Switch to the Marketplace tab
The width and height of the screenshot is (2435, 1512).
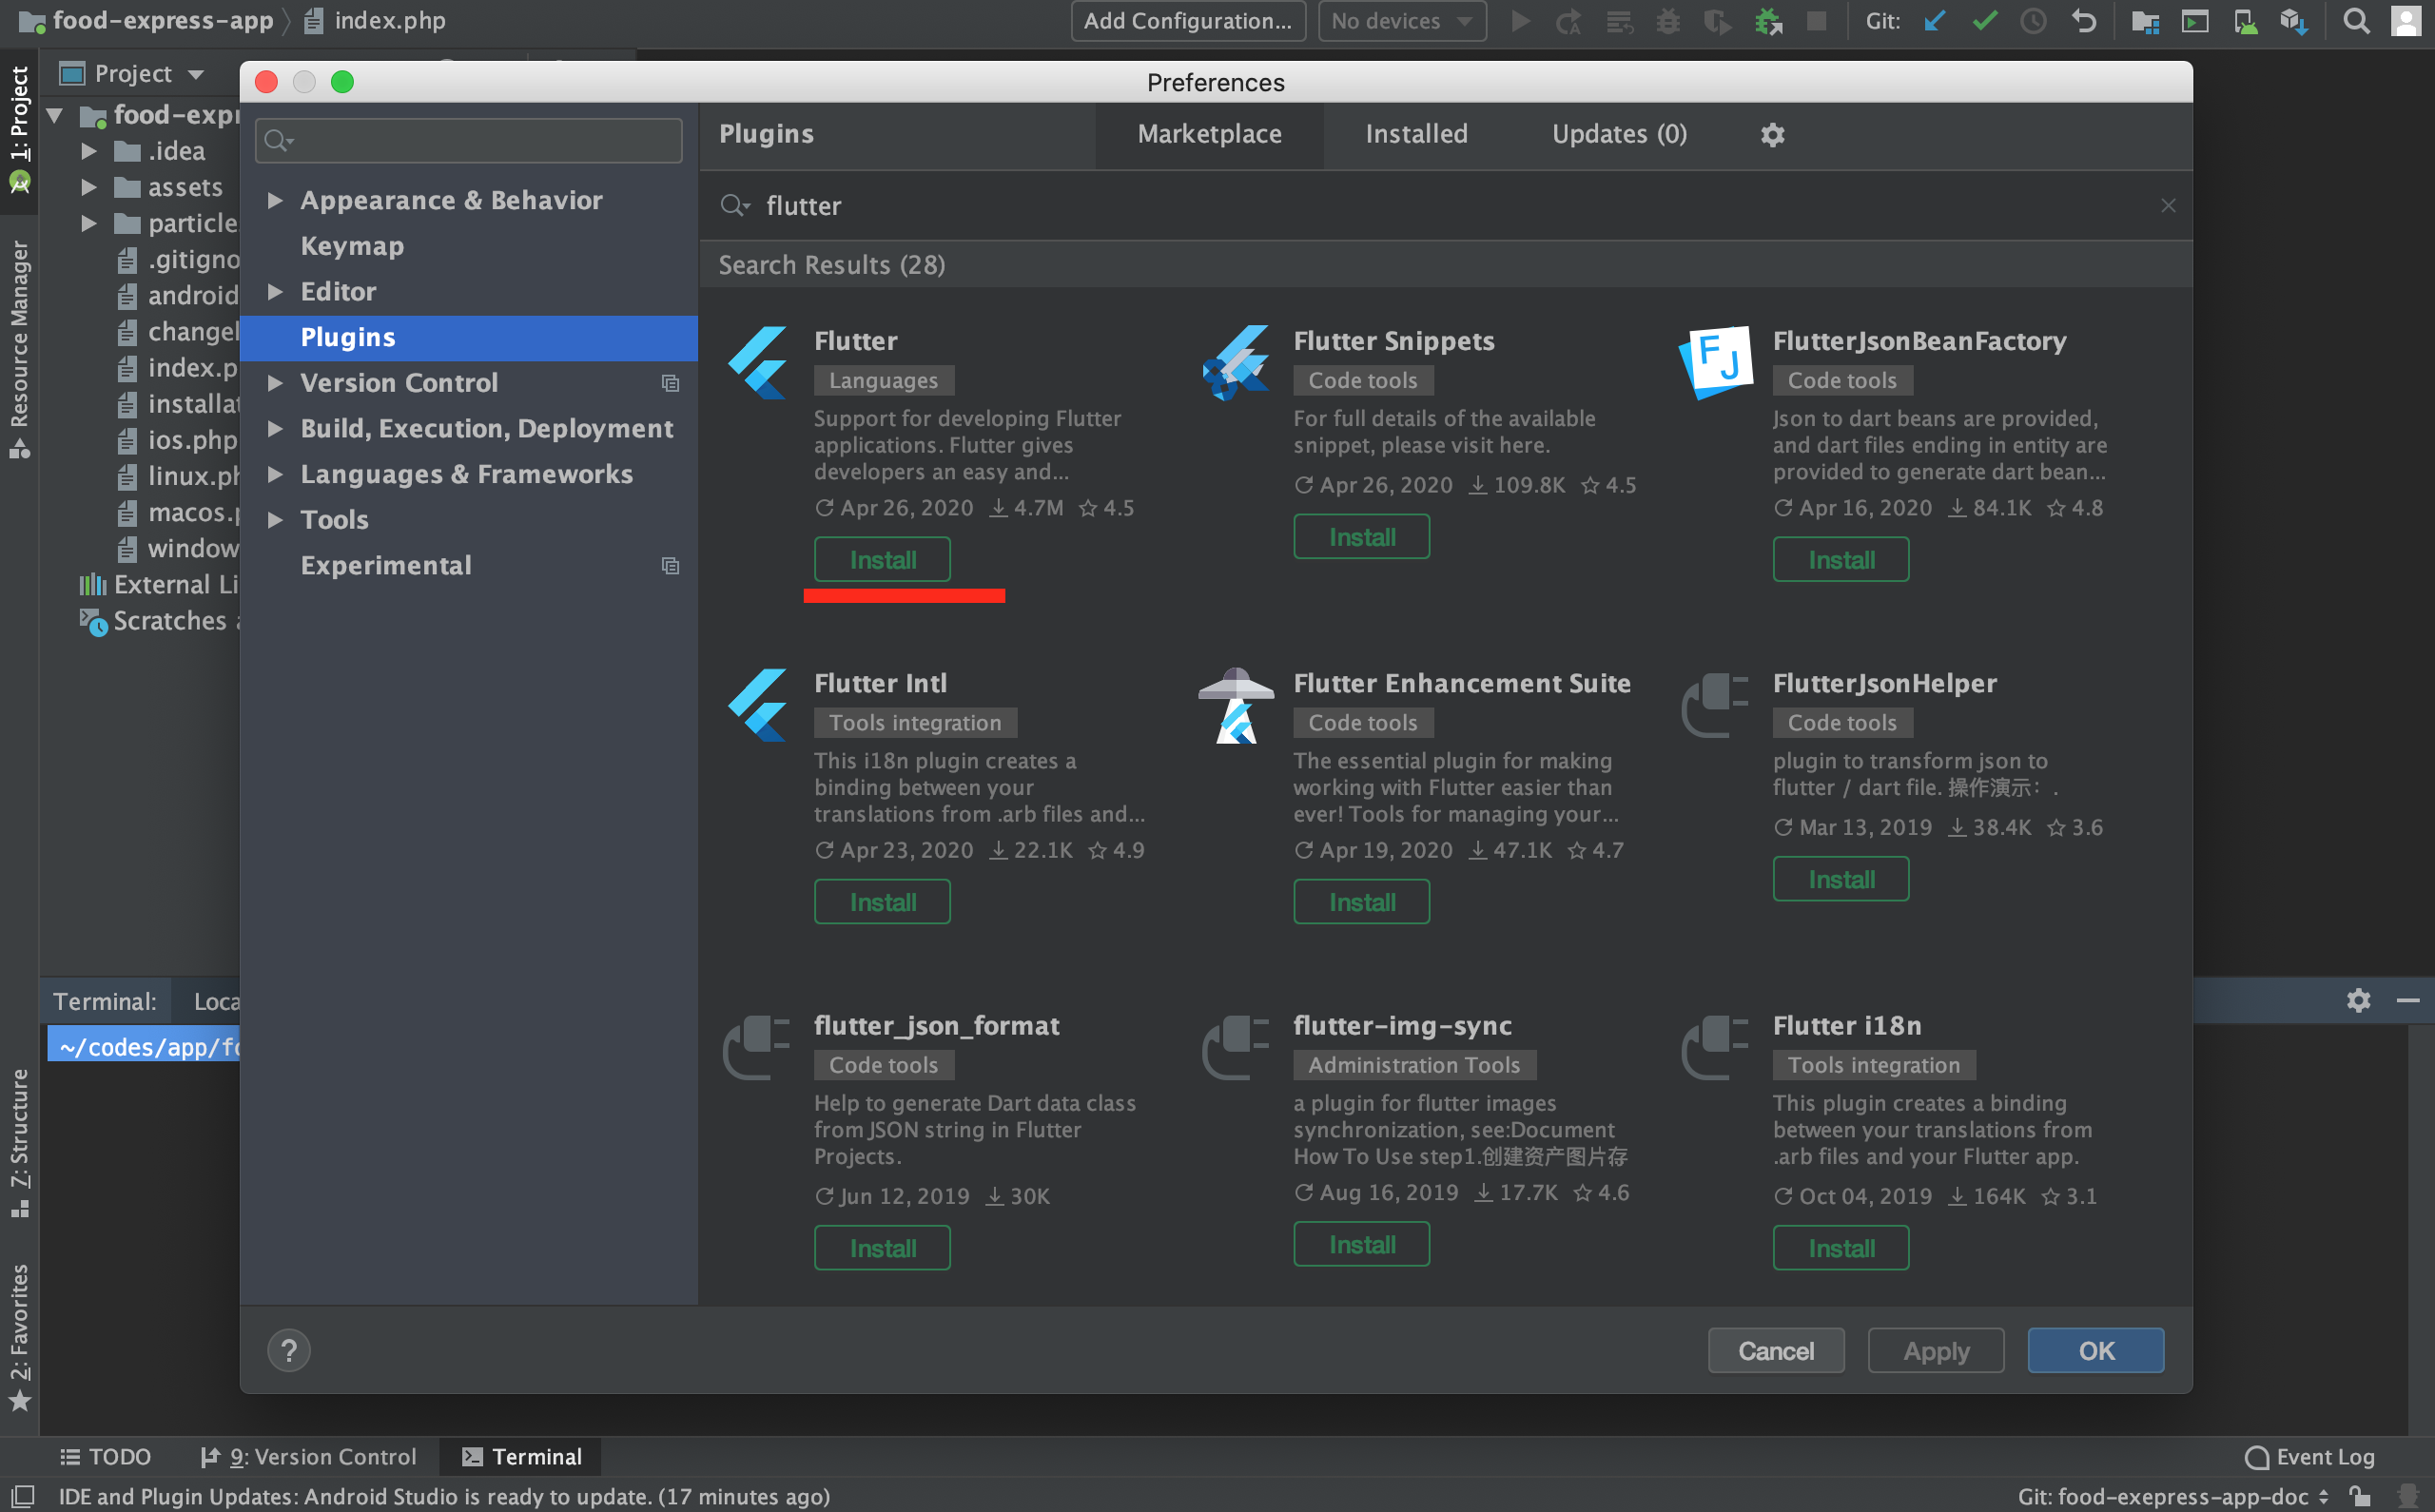1209,134
